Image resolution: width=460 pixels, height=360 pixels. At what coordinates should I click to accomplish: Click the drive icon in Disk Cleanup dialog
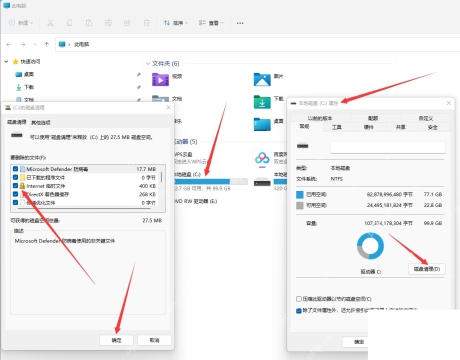click(17, 135)
